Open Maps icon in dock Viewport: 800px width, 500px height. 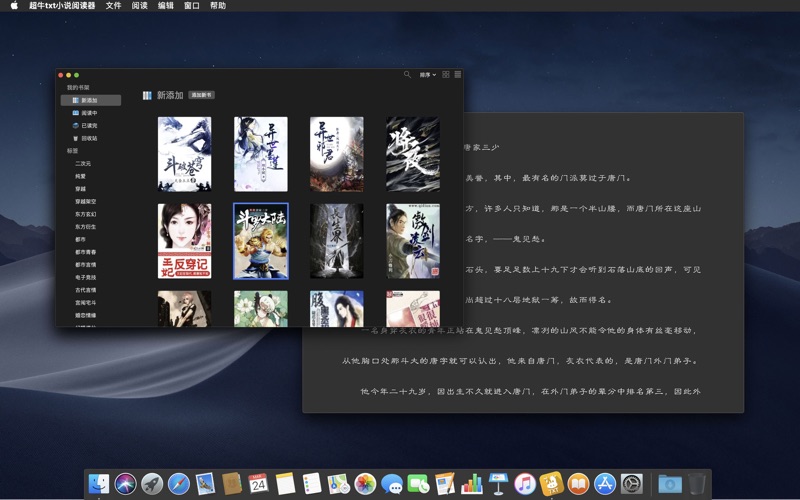(338, 484)
